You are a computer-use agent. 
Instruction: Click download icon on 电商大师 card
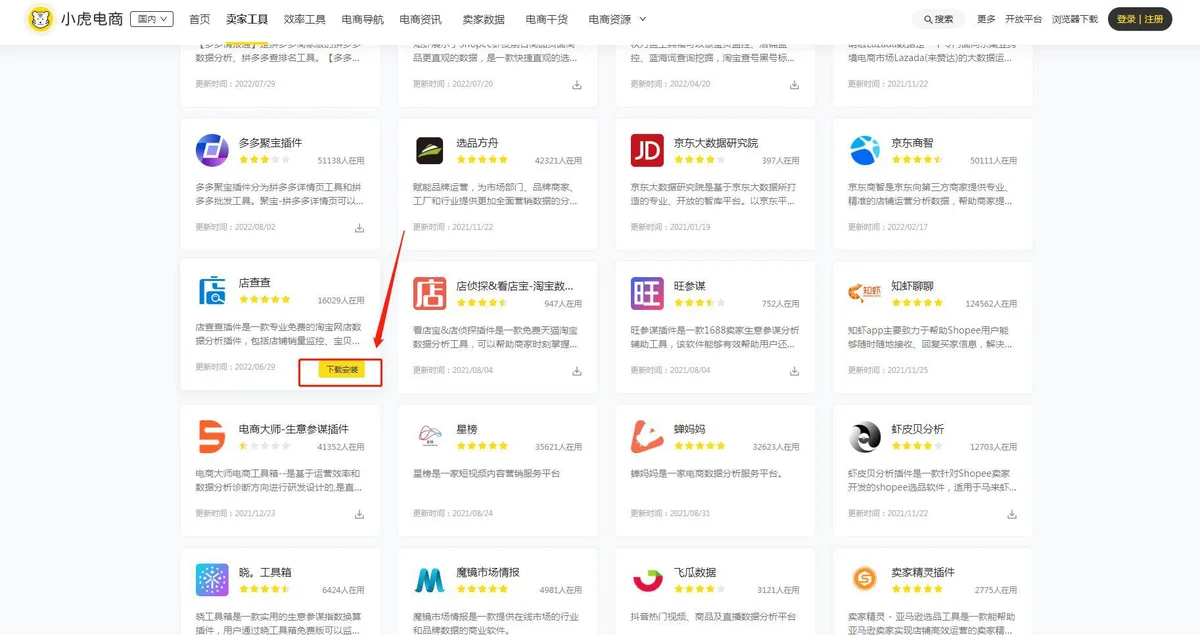point(359,514)
